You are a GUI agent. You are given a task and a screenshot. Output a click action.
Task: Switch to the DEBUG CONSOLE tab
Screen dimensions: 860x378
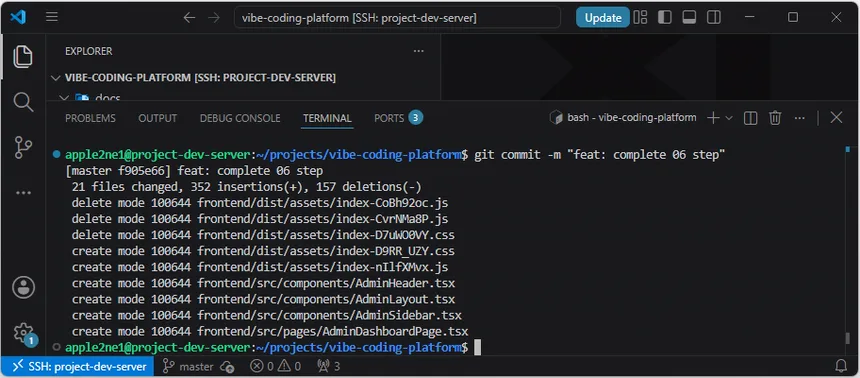[x=240, y=118]
